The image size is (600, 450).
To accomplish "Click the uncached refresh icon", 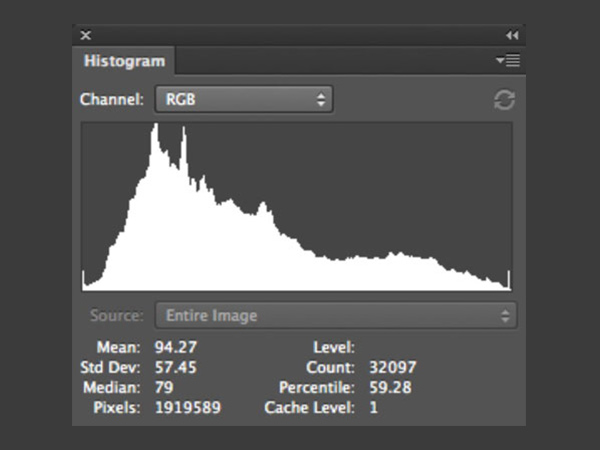I will [x=505, y=99].
